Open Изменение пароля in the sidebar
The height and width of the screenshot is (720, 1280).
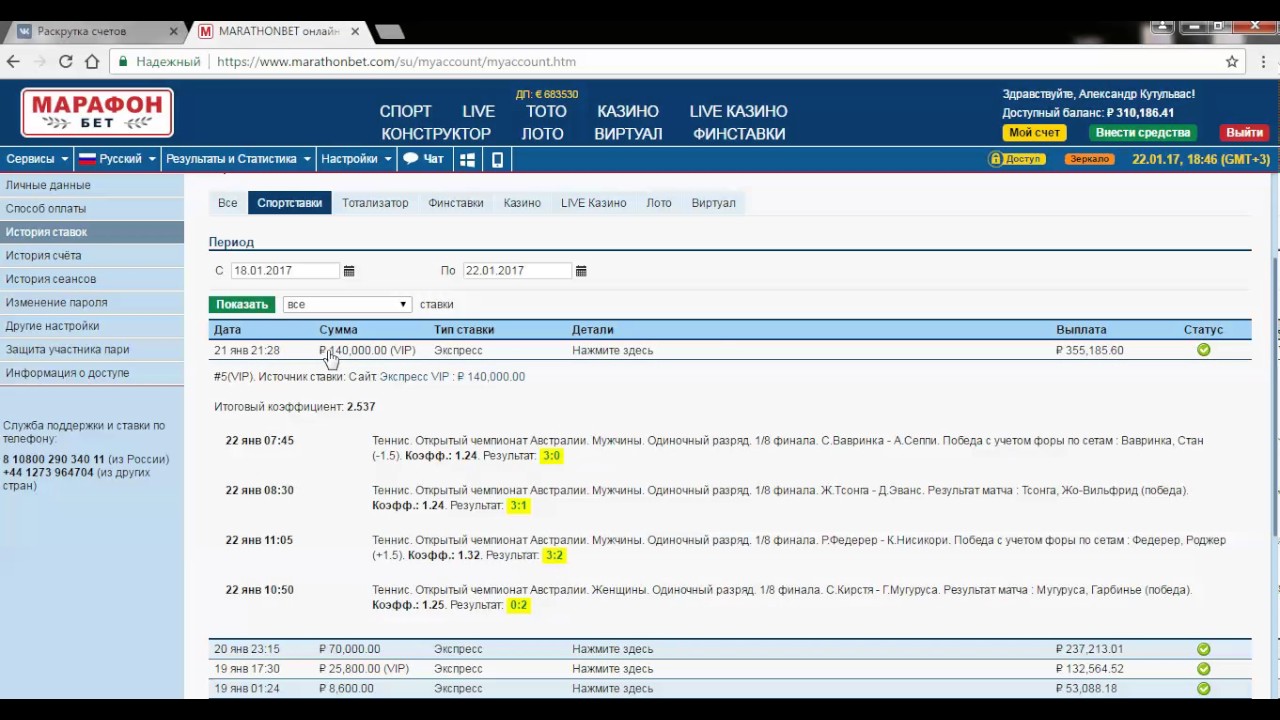(92, 303)
